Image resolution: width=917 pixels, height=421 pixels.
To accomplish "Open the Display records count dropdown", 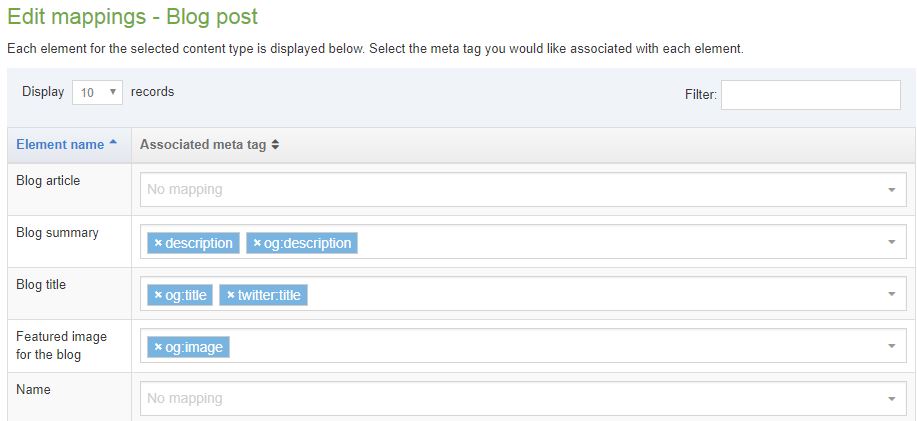I will point(97,92).
